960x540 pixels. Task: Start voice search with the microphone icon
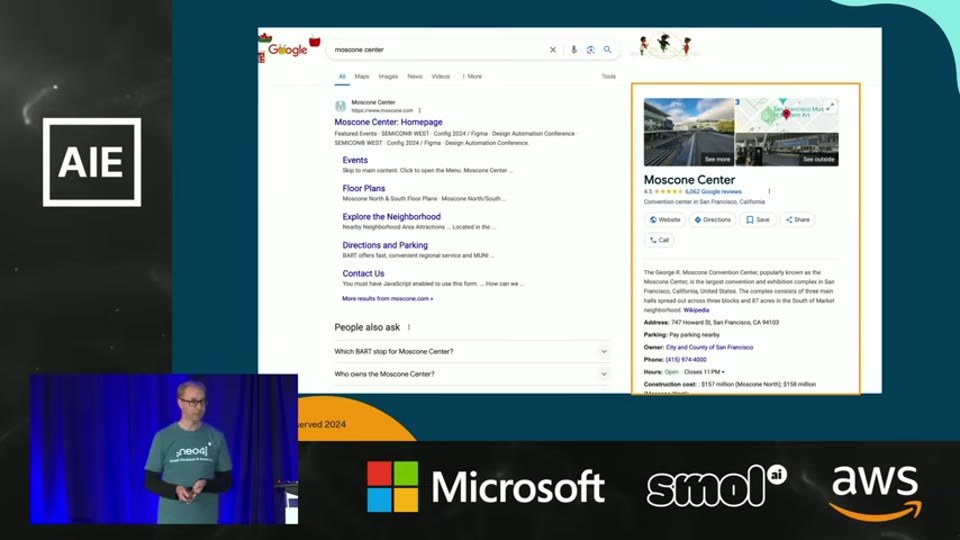574,50
